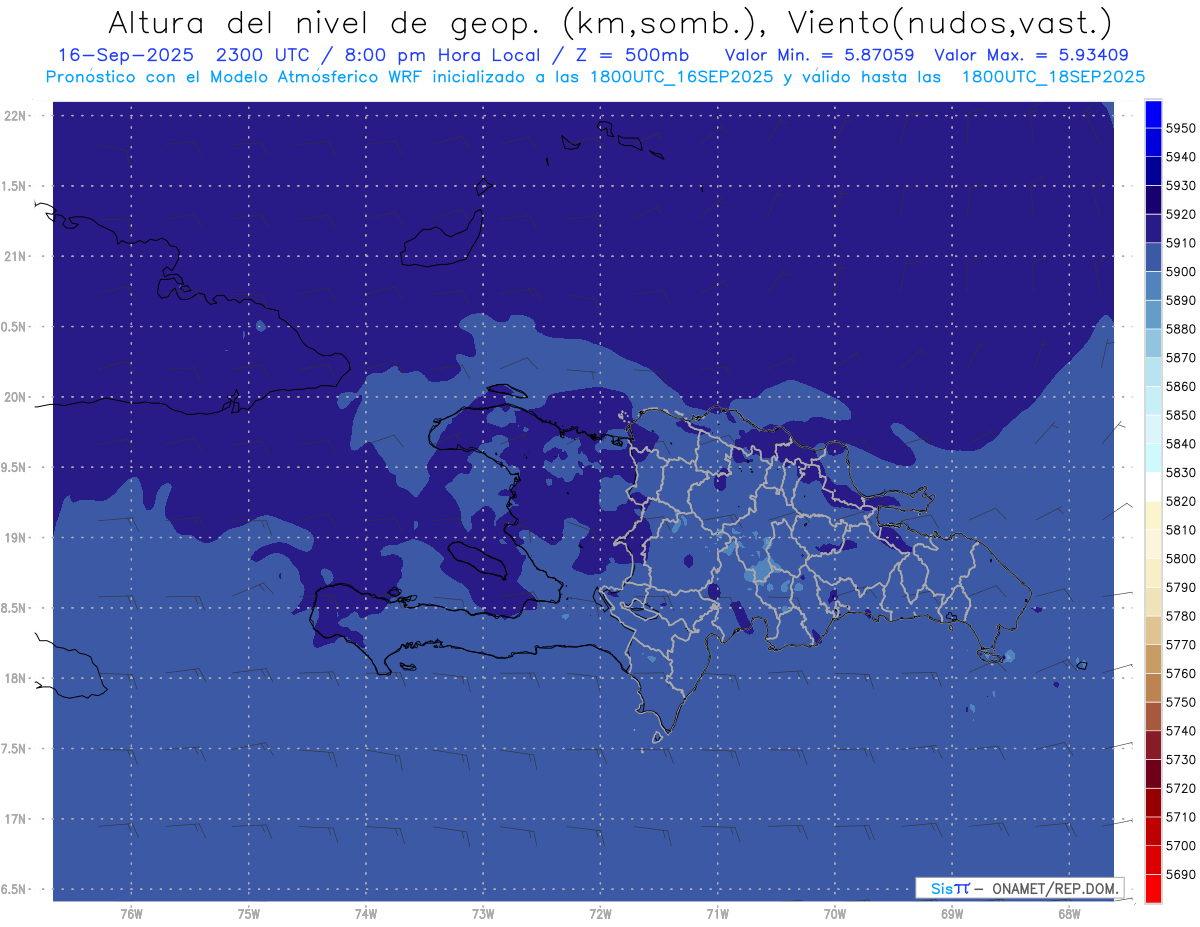The image size is (1200, 927).
Task: Click the SisPI ONAMET/REP.DOM. label
Action: [x=1019, y=888]
